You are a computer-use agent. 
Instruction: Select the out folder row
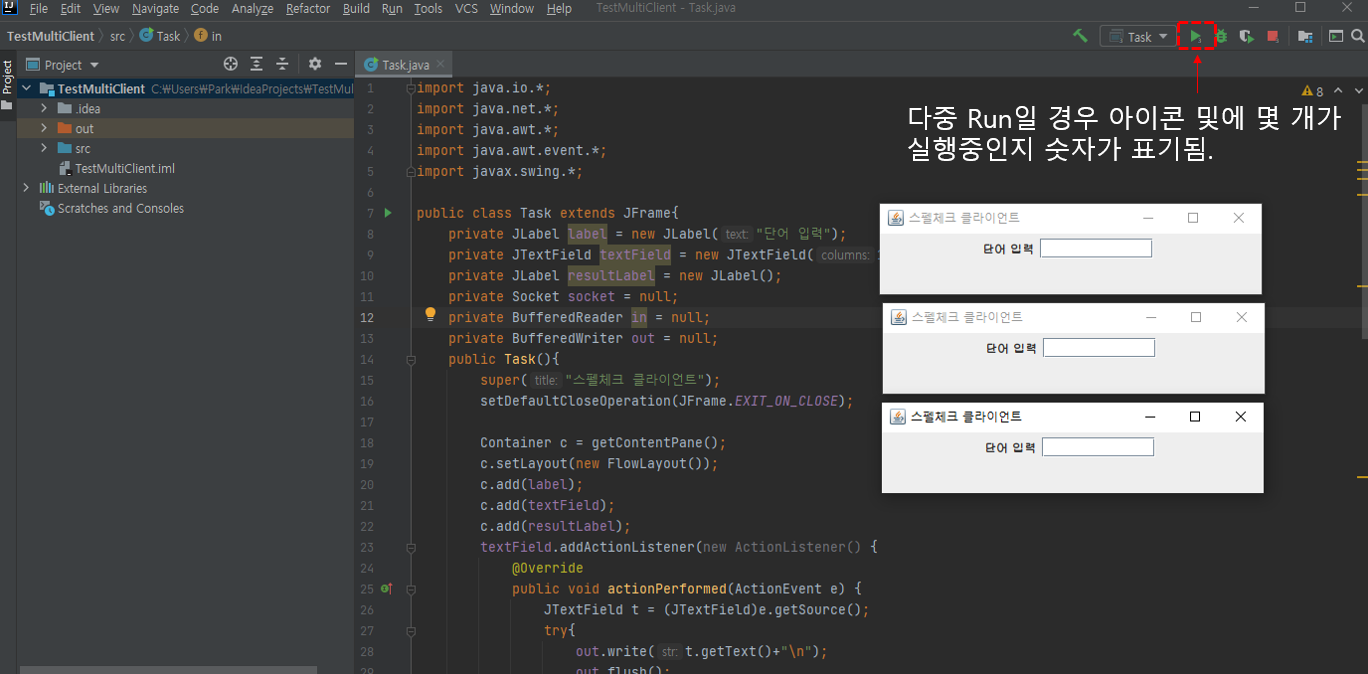coord(185,128)
